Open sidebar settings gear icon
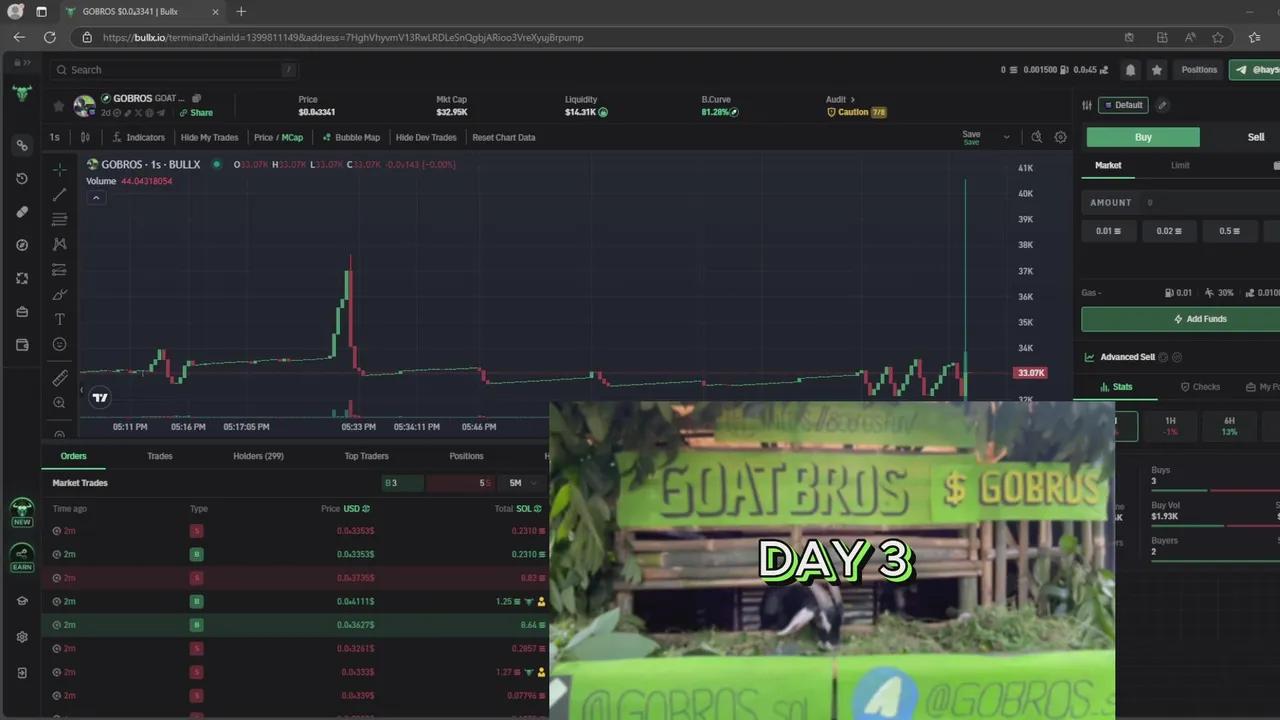The image size is (1280, 720). [22, 637]
